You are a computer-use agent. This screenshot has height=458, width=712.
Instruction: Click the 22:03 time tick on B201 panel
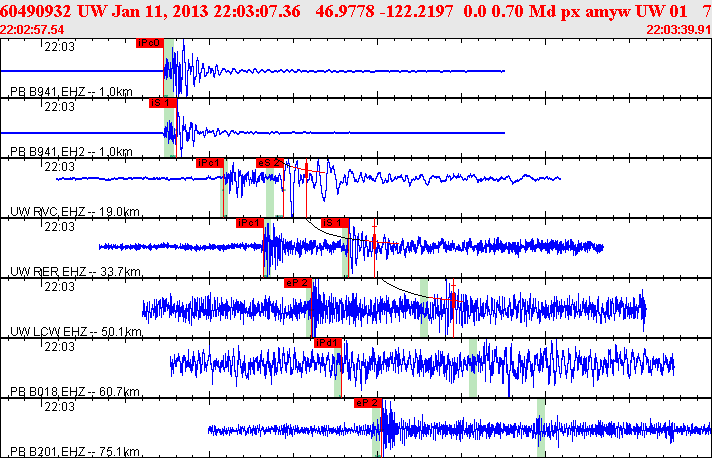tap(59, 406)
